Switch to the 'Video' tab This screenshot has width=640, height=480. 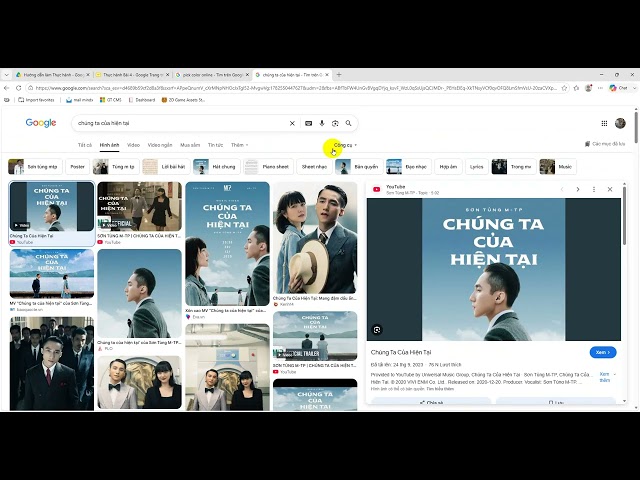point(133,145)
